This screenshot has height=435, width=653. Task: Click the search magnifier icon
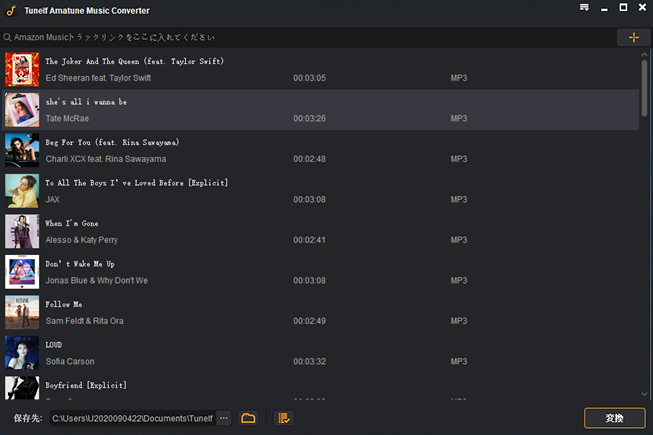point(7,37)
